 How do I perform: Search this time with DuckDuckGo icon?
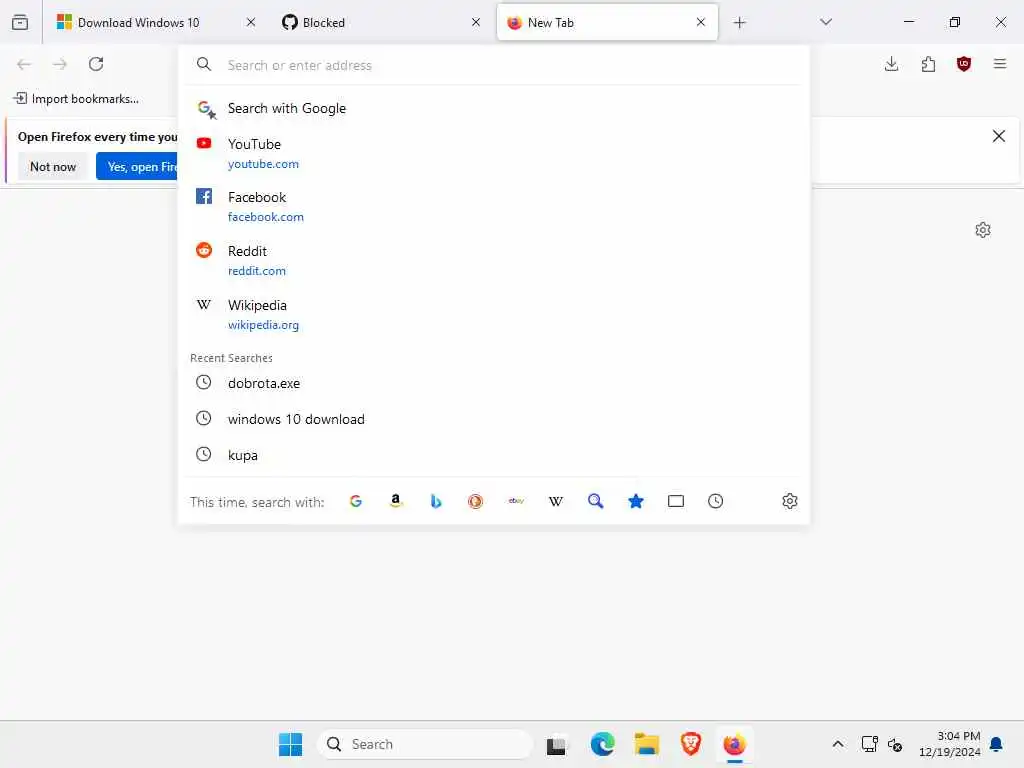(x=475, y=501)
